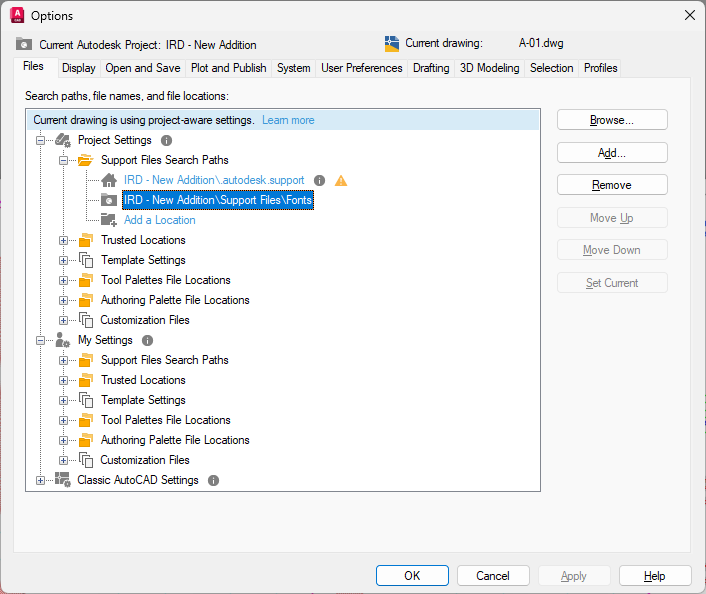Click AutoCAD app icon in title bar
The width and height of the screenshot is (706, 594).
pos(17,15)
